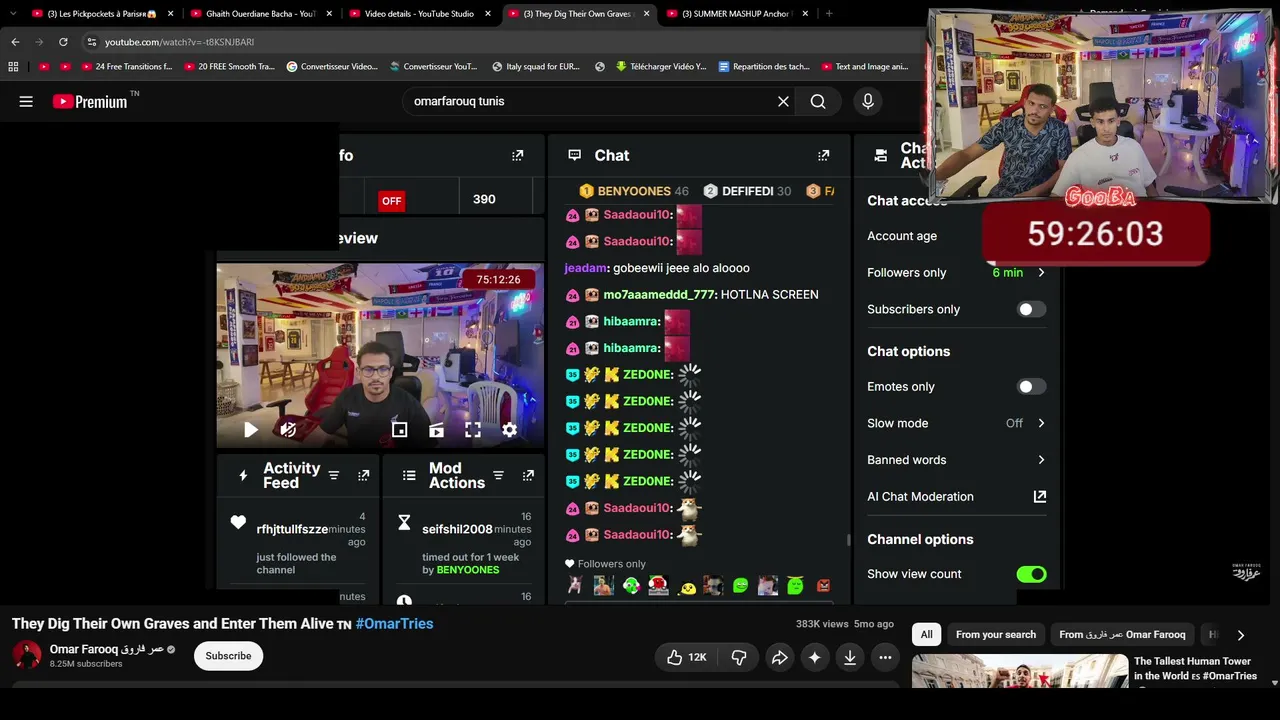Open miniplayer in the stream preview

[x=399, y=430]
